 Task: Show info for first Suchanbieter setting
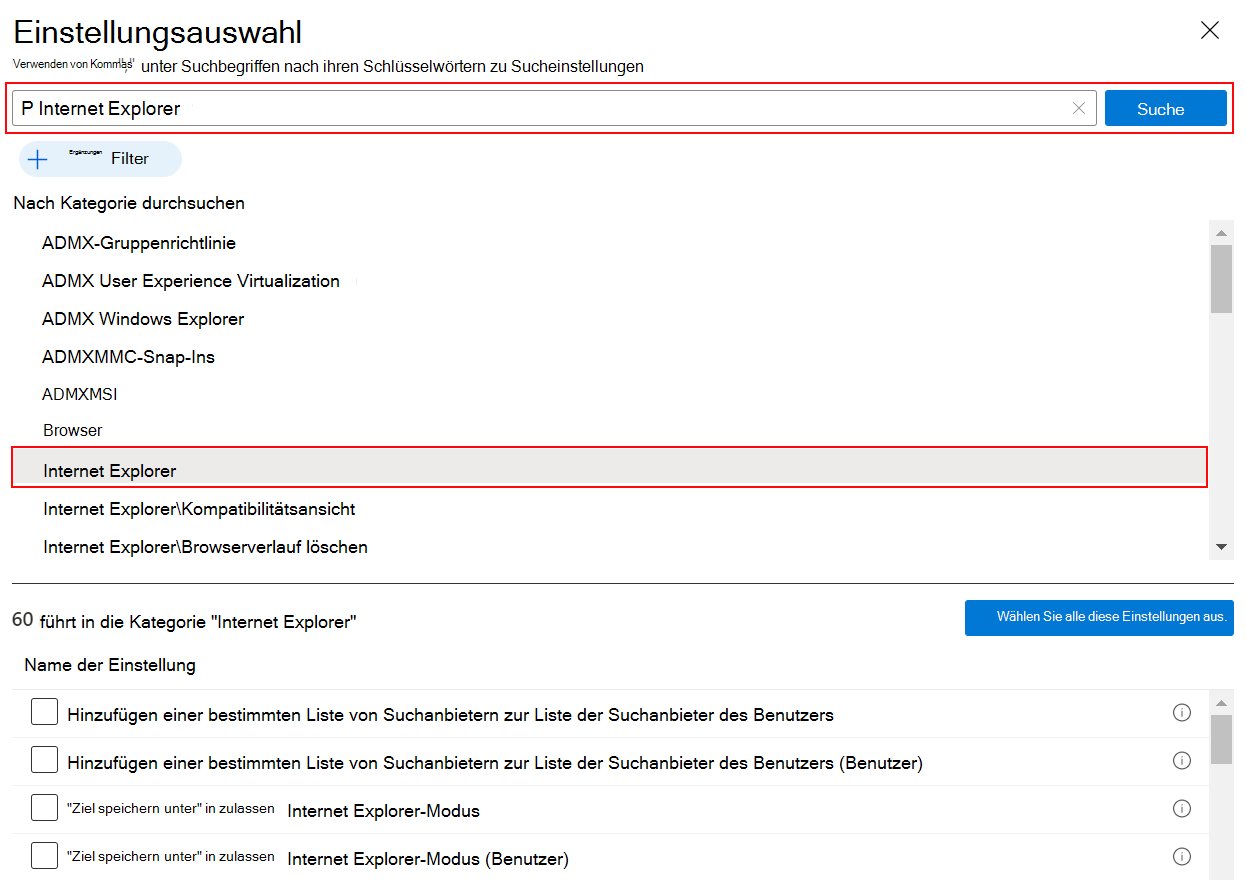pyautogui.click(x=1182, y=713)
